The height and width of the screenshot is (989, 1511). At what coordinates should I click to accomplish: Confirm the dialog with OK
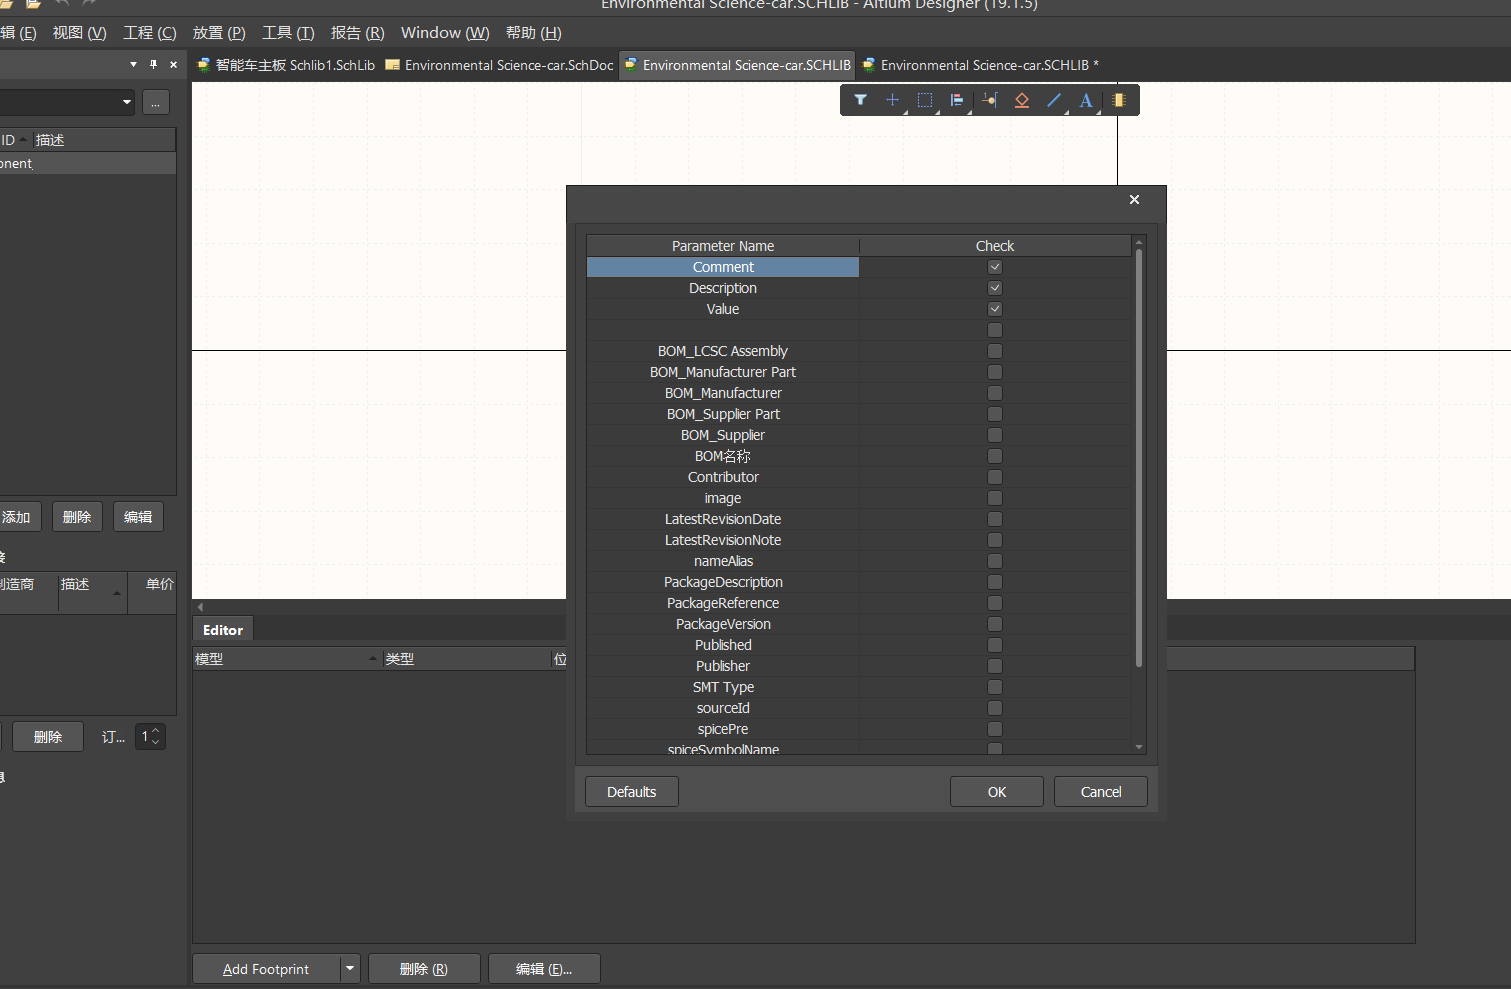[997, 792]
